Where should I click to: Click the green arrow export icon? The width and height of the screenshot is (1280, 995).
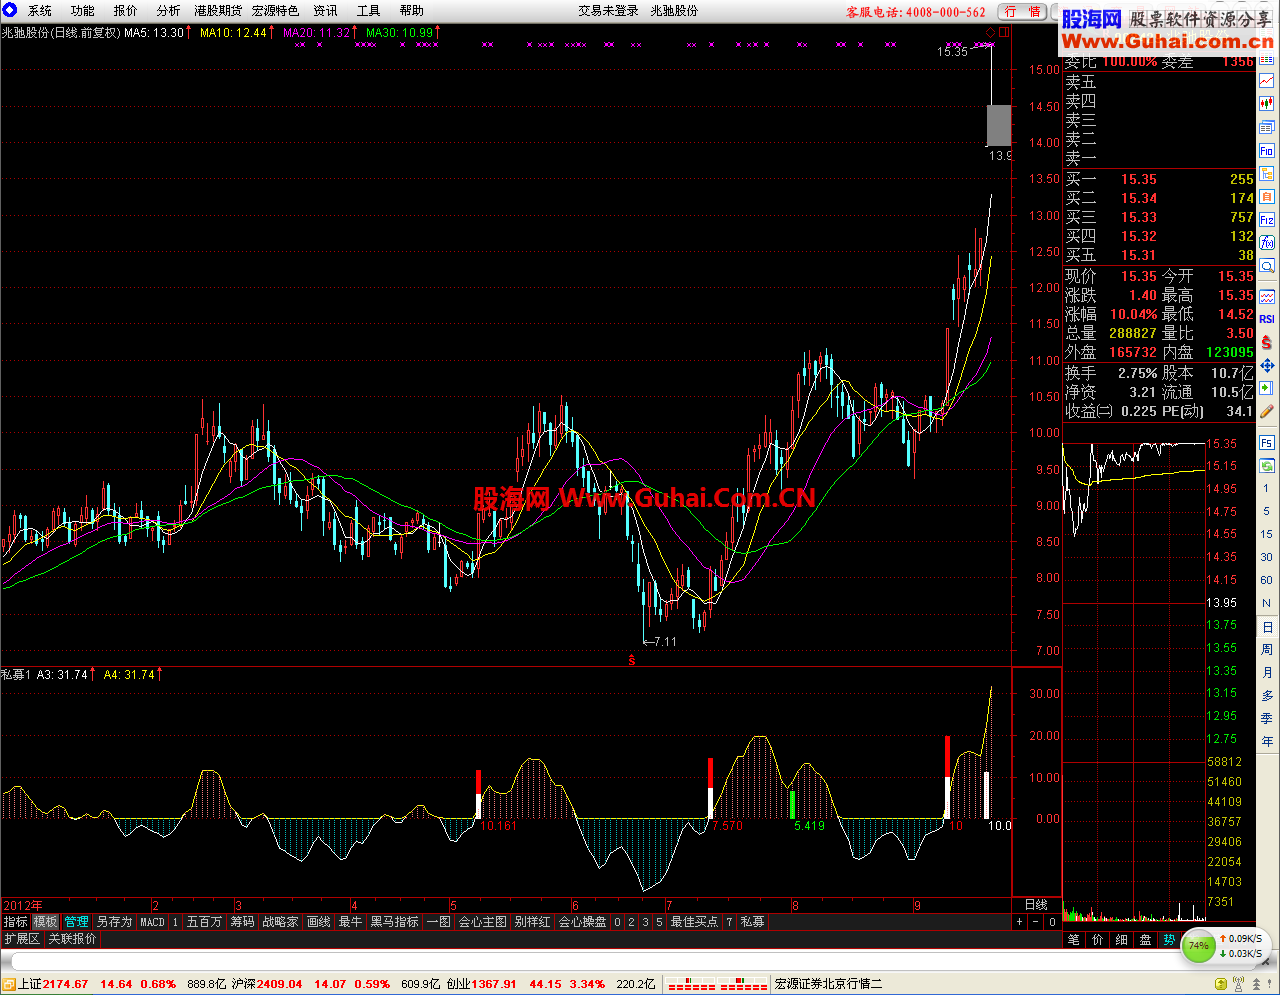coord(1267,388)
